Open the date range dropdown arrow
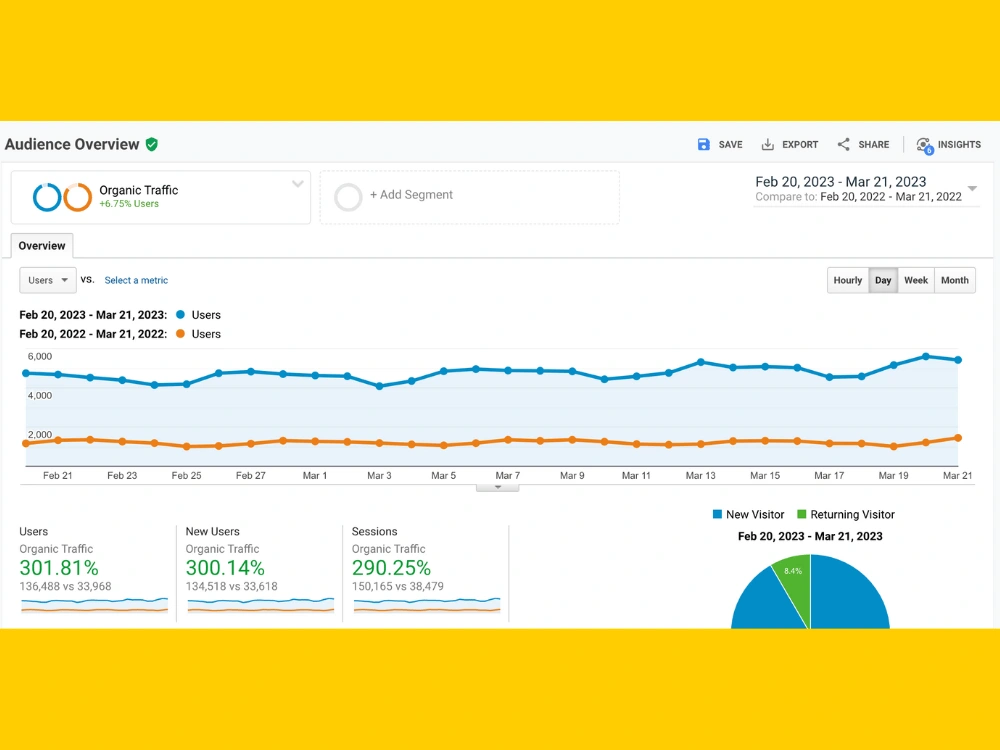This screenshot has width=1000, height=750. pyautogui.click(x=972, y=188)
